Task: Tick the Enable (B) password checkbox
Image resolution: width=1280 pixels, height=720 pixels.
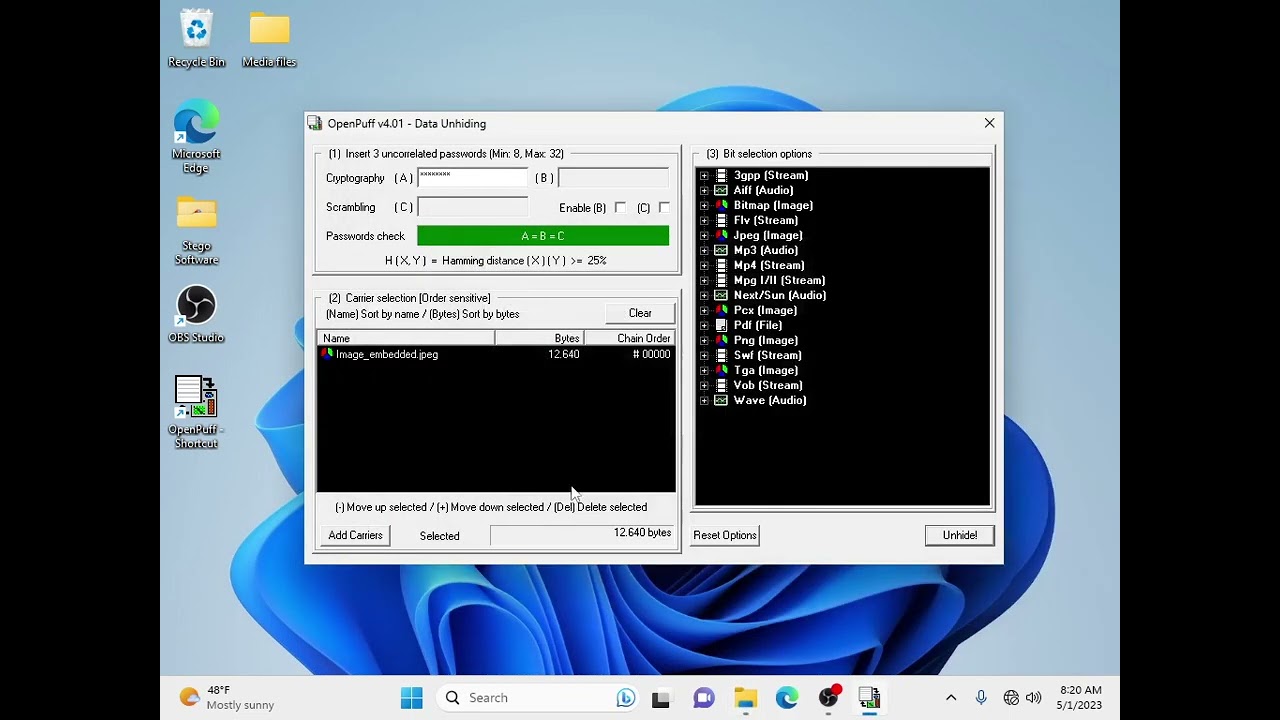Action: [620, 207]
